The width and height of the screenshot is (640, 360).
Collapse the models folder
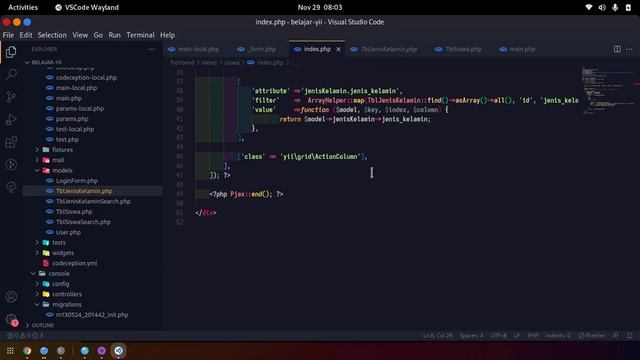[x=93, y=170]
